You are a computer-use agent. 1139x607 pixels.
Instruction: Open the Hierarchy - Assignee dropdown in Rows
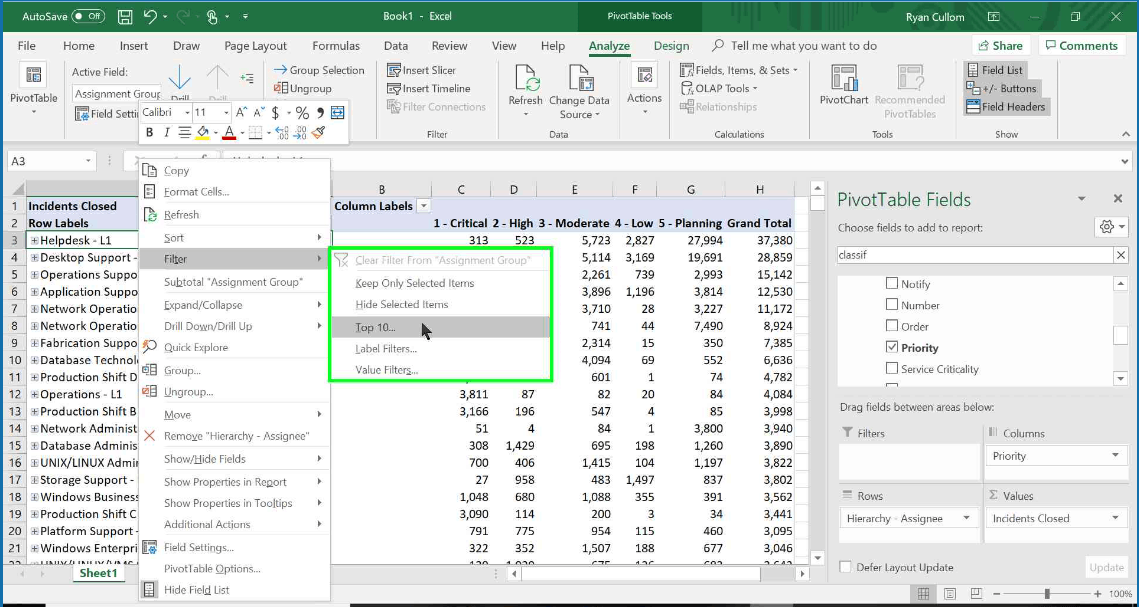point(966,518)
